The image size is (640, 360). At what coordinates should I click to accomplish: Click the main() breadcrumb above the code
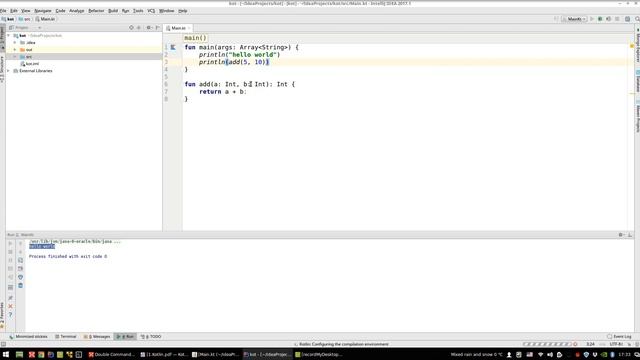196,38
